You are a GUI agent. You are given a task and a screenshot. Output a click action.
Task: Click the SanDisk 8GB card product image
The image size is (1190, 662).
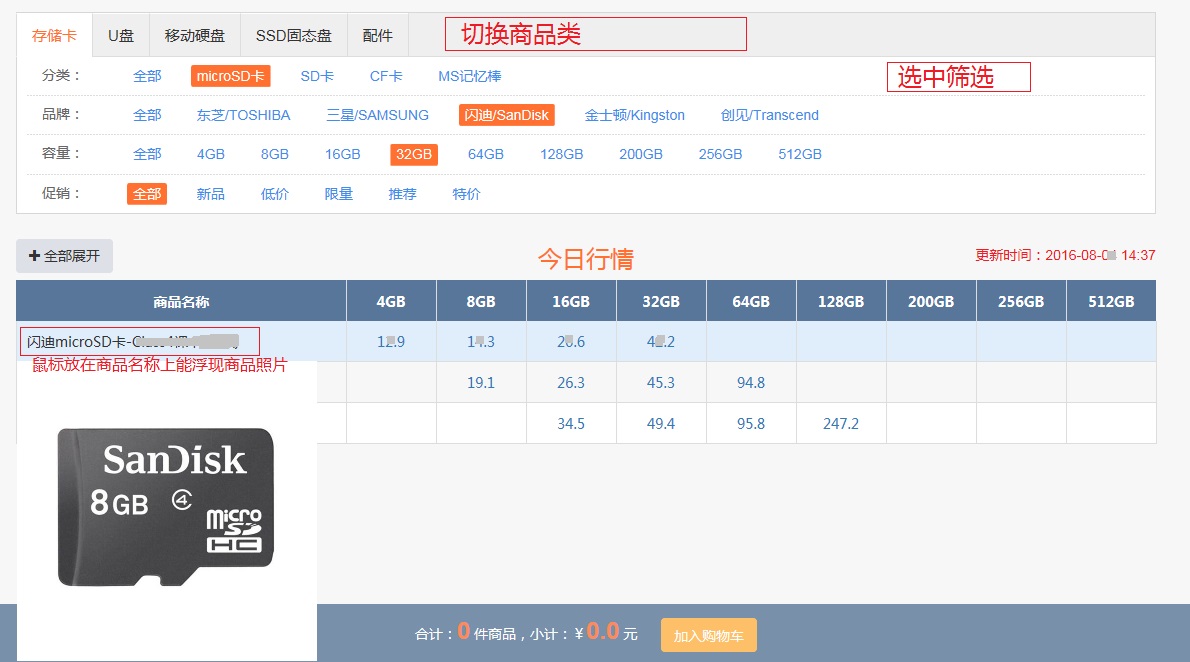(x=166, y=506)
